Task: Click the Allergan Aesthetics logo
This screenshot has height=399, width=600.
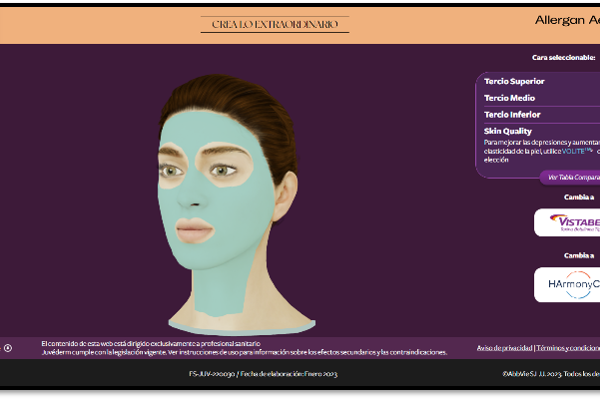Action: point(567,20)
